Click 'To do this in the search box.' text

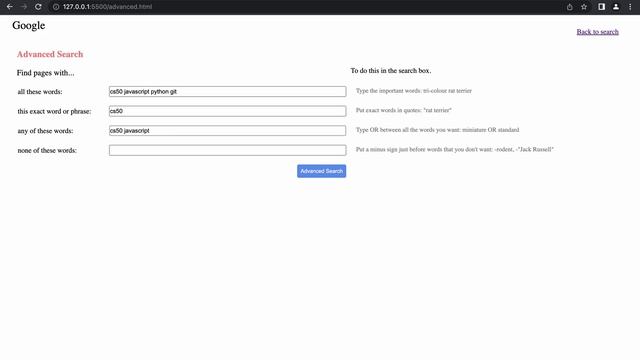coord(391,71)
